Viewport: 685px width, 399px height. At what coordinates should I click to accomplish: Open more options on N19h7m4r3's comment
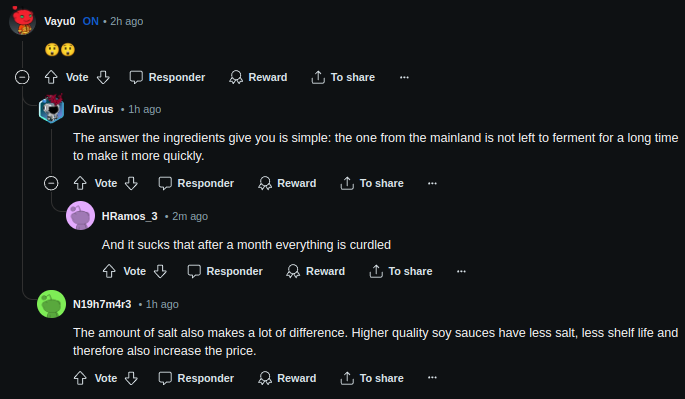tap(432, 378)
